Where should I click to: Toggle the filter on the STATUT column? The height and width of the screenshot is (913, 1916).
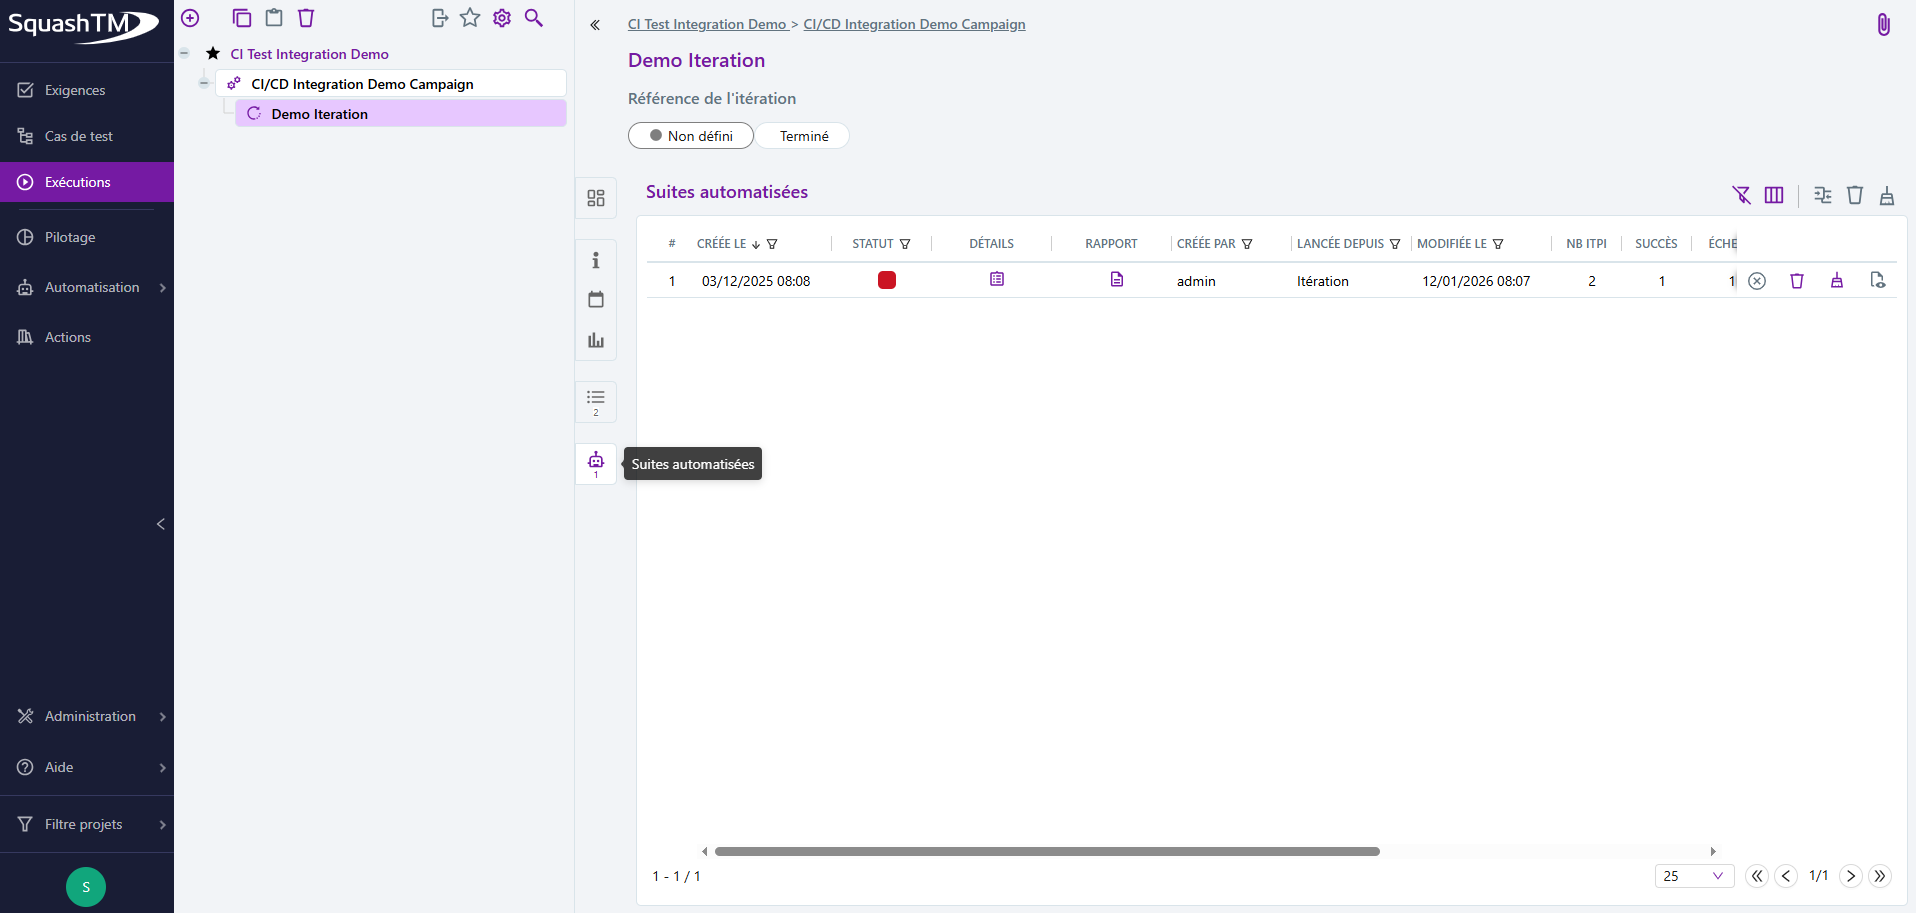[x=905, y=244]
